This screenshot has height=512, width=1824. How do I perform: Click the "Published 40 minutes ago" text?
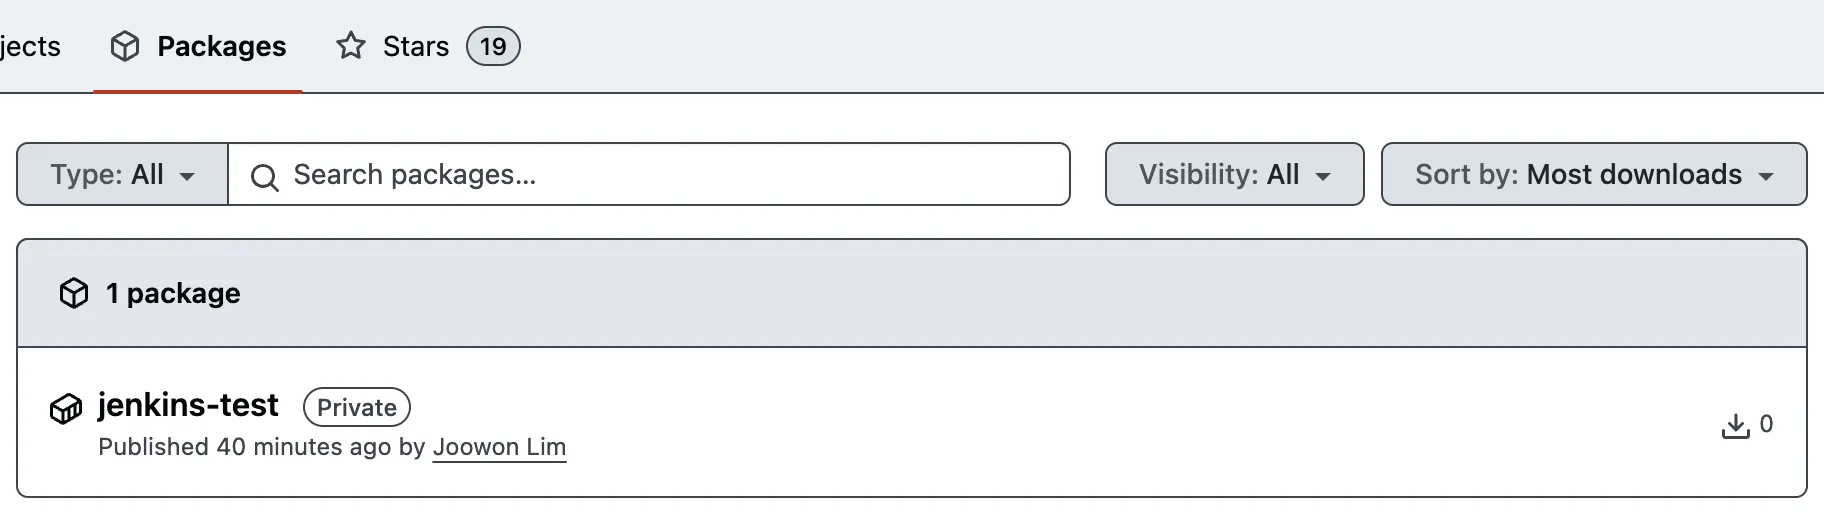pos(244,447)
